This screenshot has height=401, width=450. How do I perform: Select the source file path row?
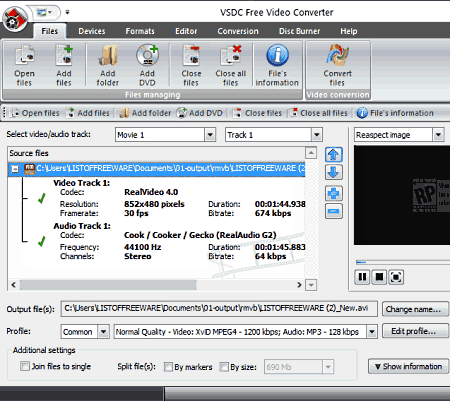click(157, 168)
